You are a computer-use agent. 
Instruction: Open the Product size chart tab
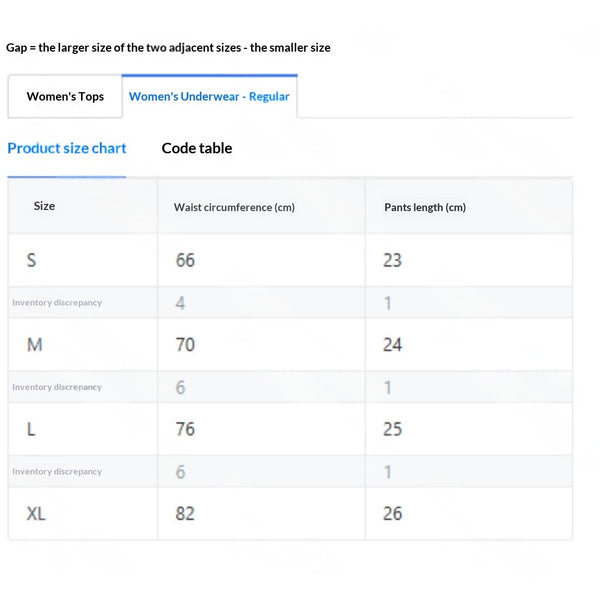[67, 148]
